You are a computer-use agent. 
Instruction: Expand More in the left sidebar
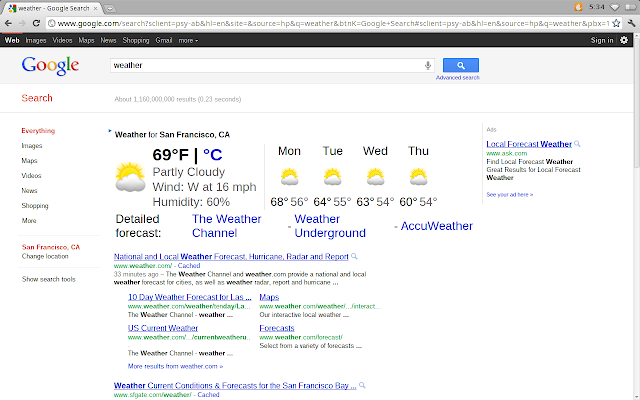(x=29, y=220)
